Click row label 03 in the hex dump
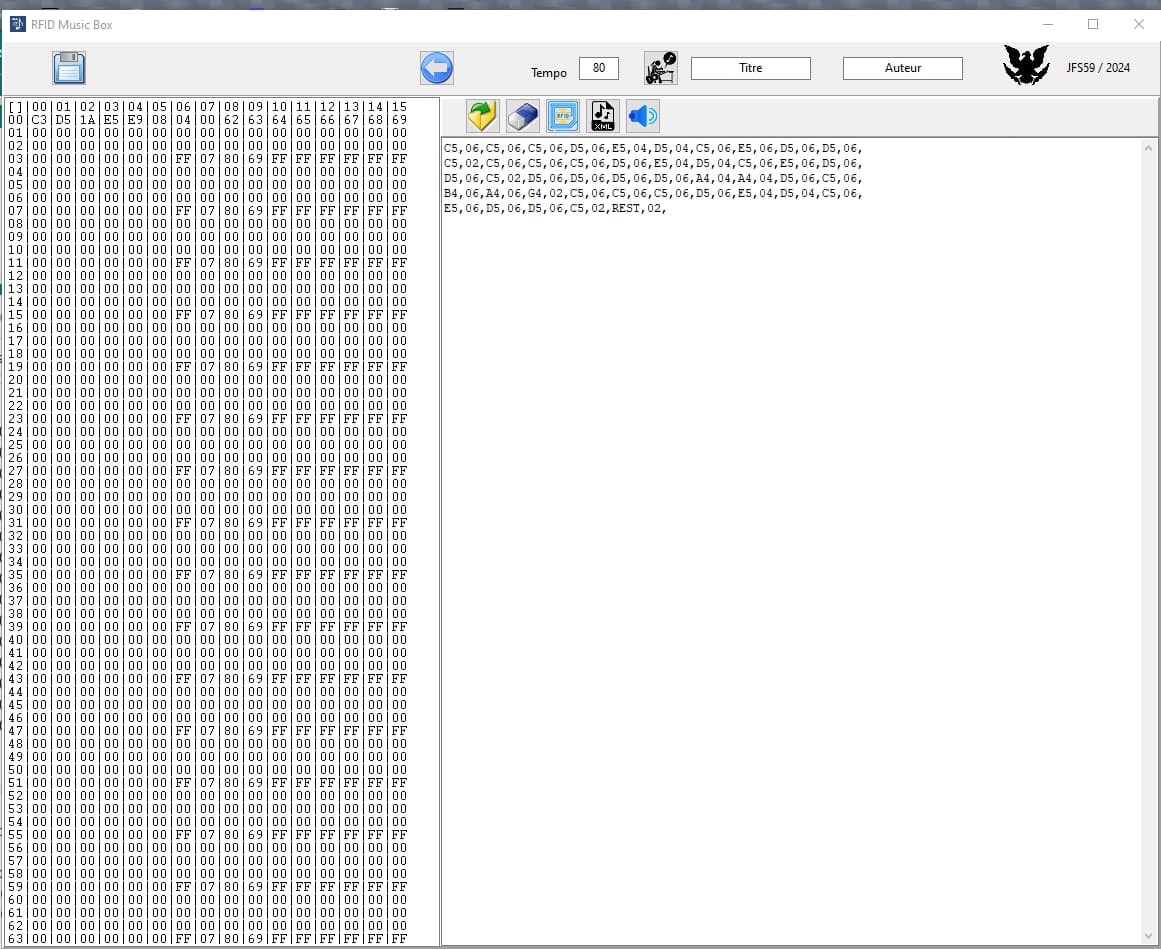The width and height of the screenshot is (1161, 949). (16, 158)
